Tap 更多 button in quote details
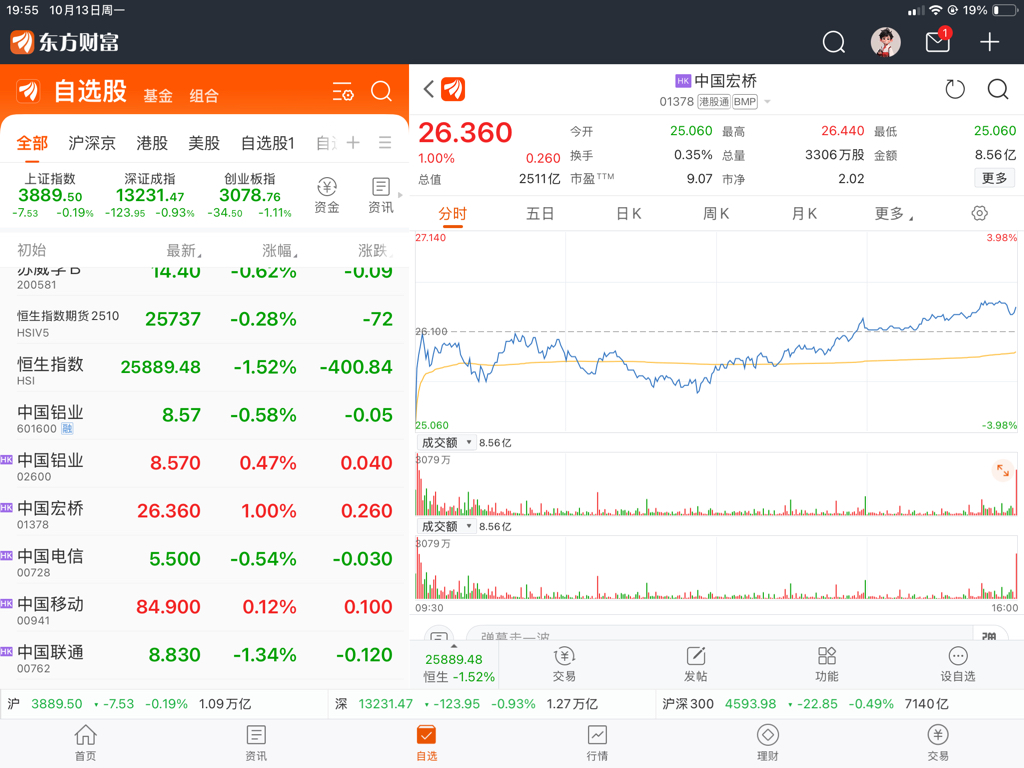The width and height of the screenshot is (1024, 768). point(995,178)
